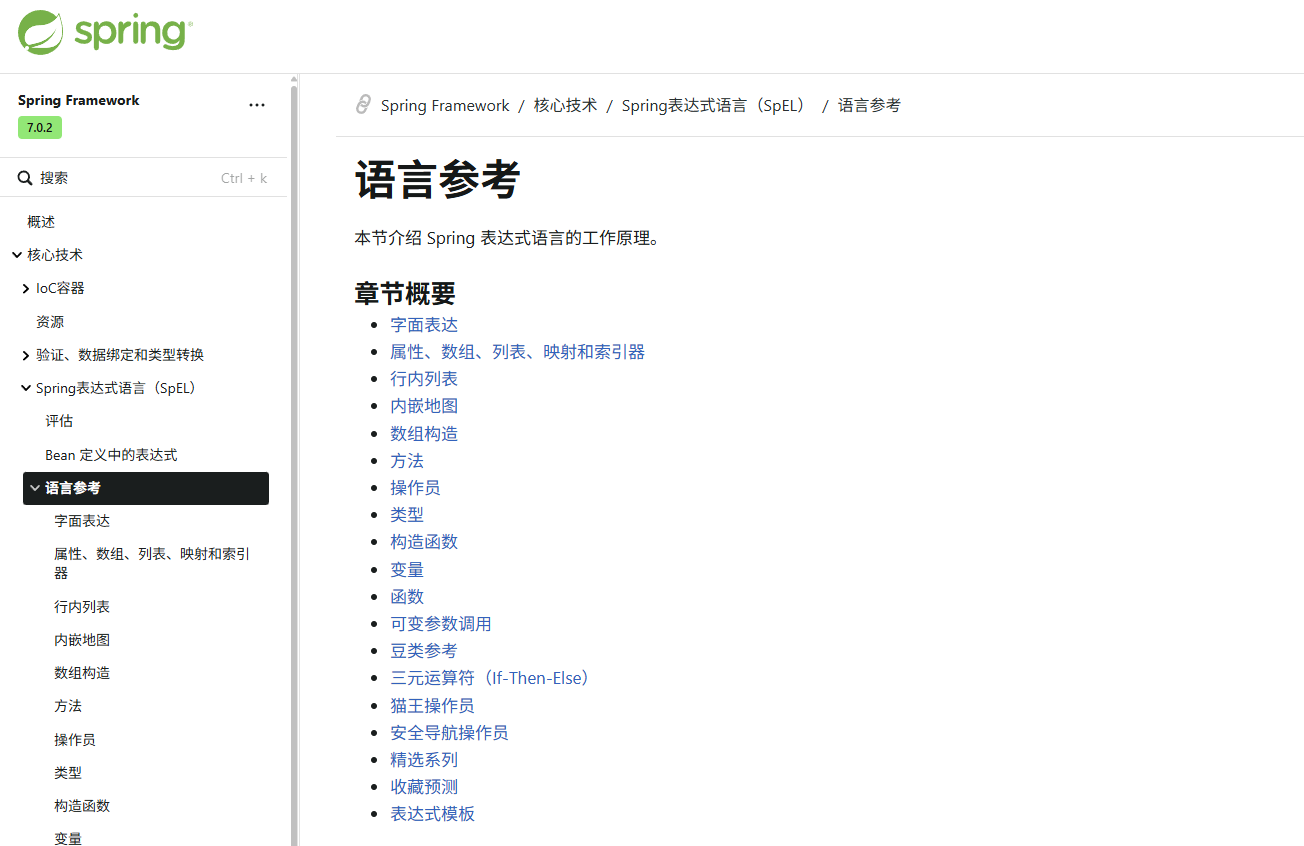The image size is (1304, 846).
Task: Open the three-dot options menu beside Spring Framework
Action: pos(257,105)
